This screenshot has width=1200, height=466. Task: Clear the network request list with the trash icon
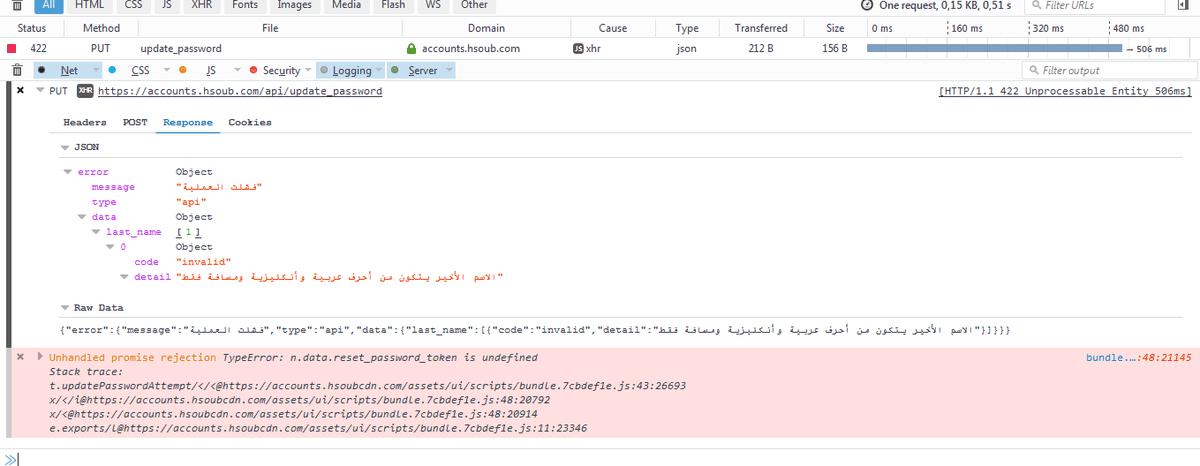point(15,5)
